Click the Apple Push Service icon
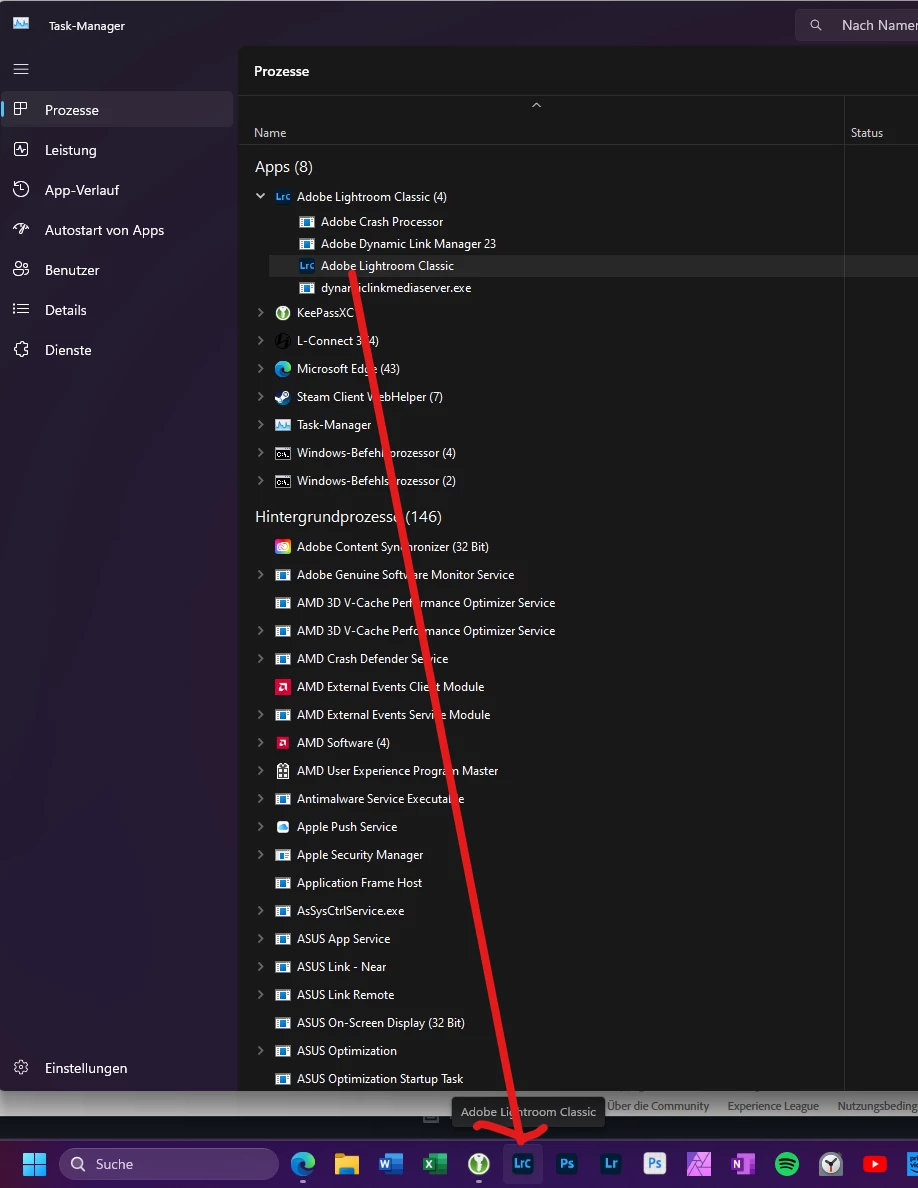918x1188 pixels. pyautogui.click(x=283, y=827)
